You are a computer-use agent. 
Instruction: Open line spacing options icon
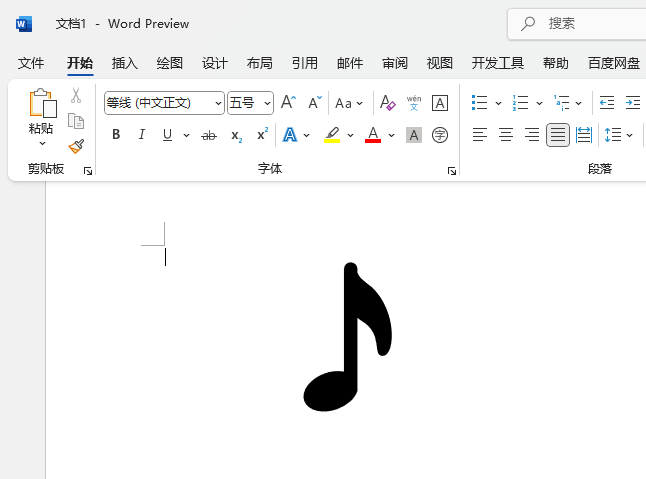click(612, 135)
